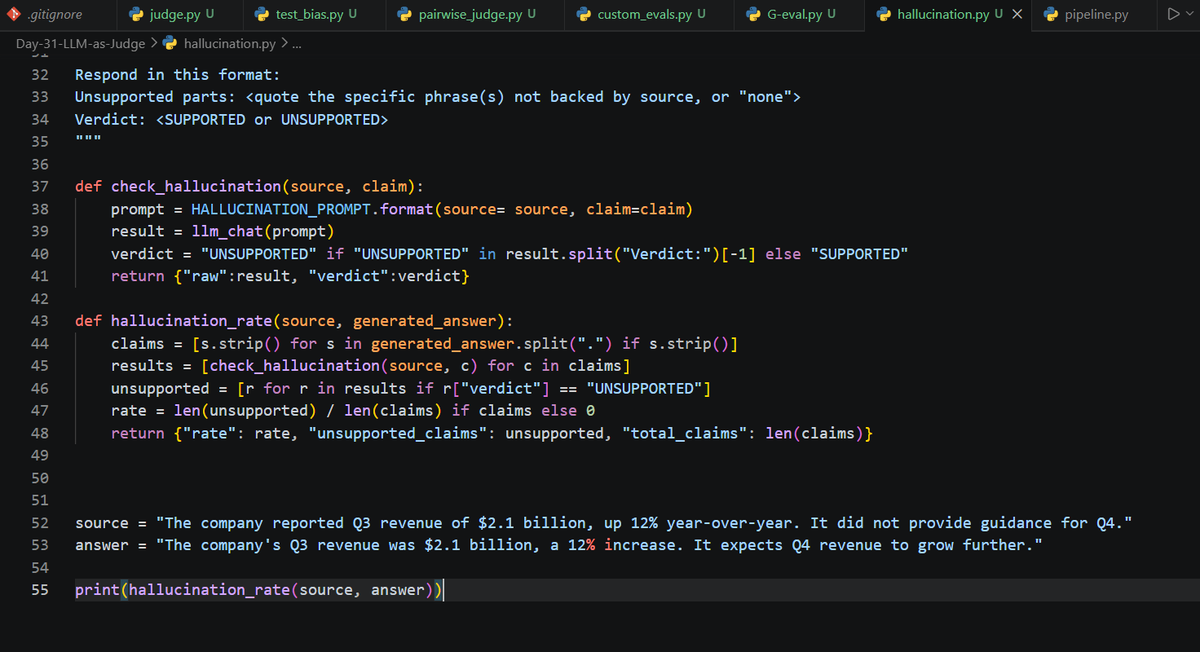Click 'answer' variable on line 53
Image resolution: width=1200 pixels, height=652 pixels.
[102, 545]
